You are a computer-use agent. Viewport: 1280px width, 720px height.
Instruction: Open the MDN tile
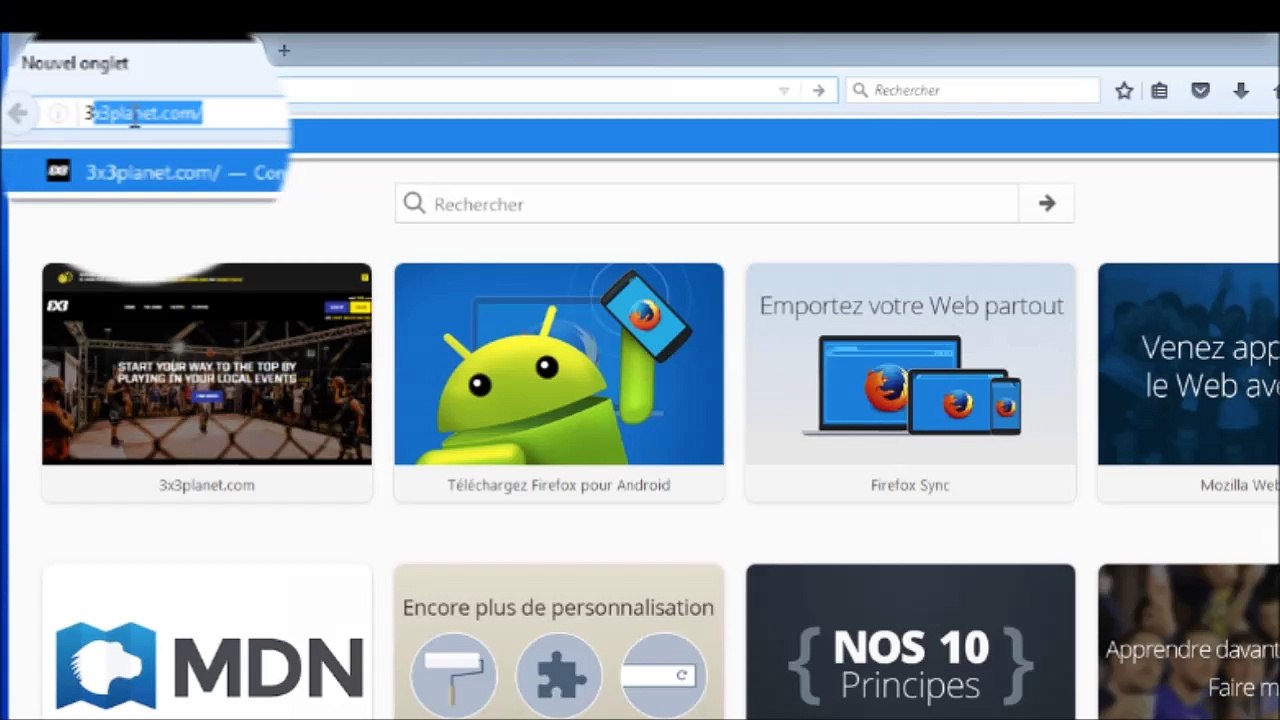click(207, 645)
